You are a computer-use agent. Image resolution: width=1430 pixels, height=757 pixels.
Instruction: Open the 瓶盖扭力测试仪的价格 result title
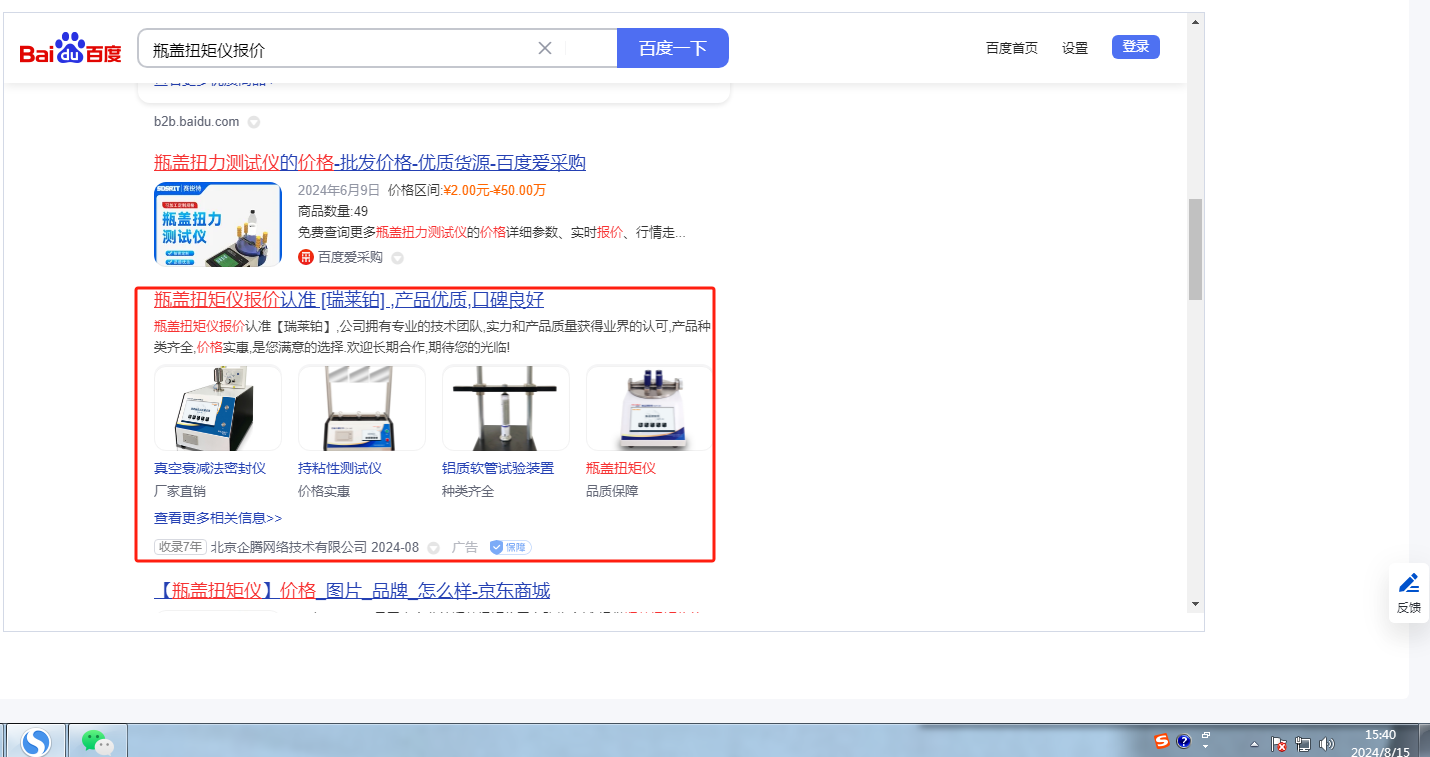pyautogui.click(x=370, y=163)
